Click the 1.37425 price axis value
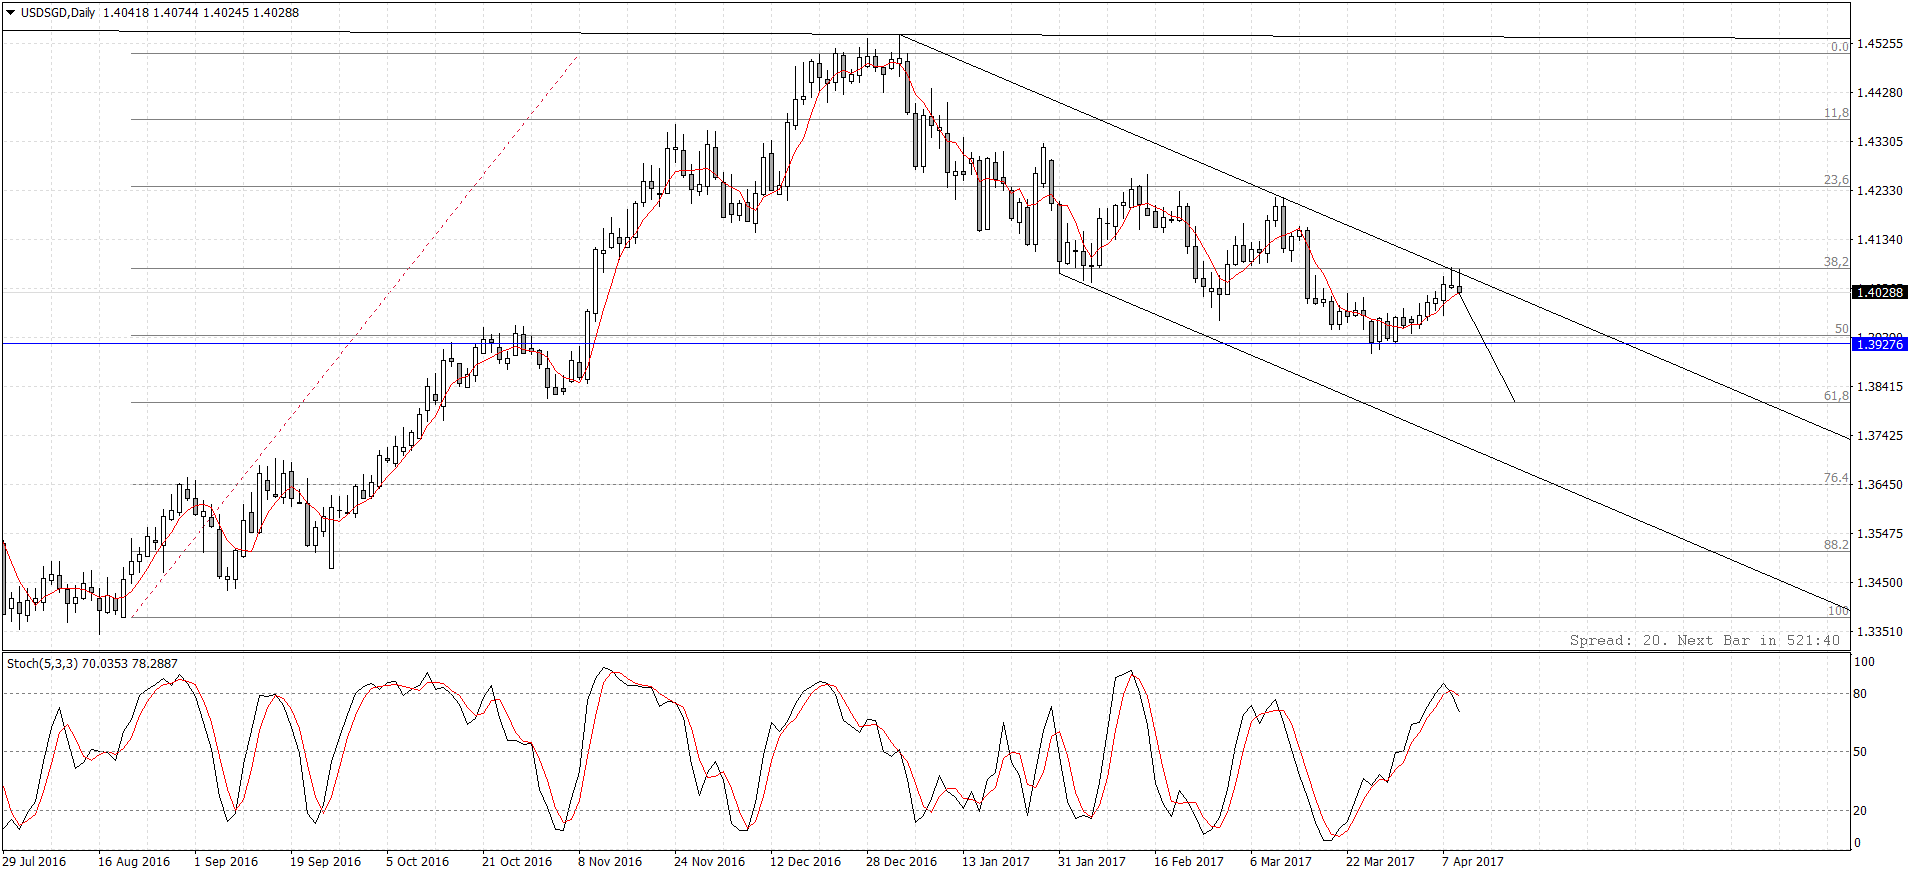This screenshot has width=1910, height=874. click(x=1880, y=436)
